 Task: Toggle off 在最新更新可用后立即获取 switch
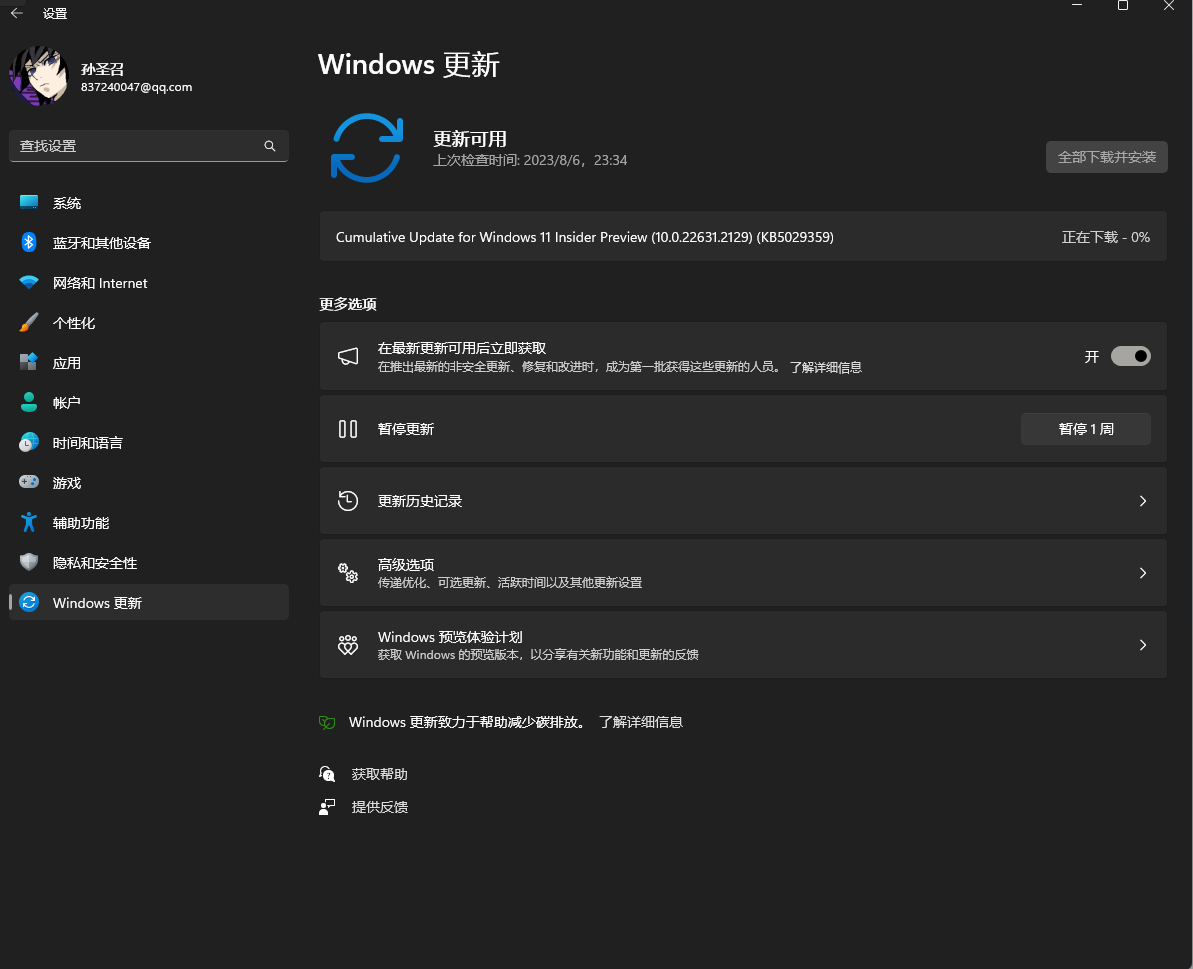click(1130, 356)
